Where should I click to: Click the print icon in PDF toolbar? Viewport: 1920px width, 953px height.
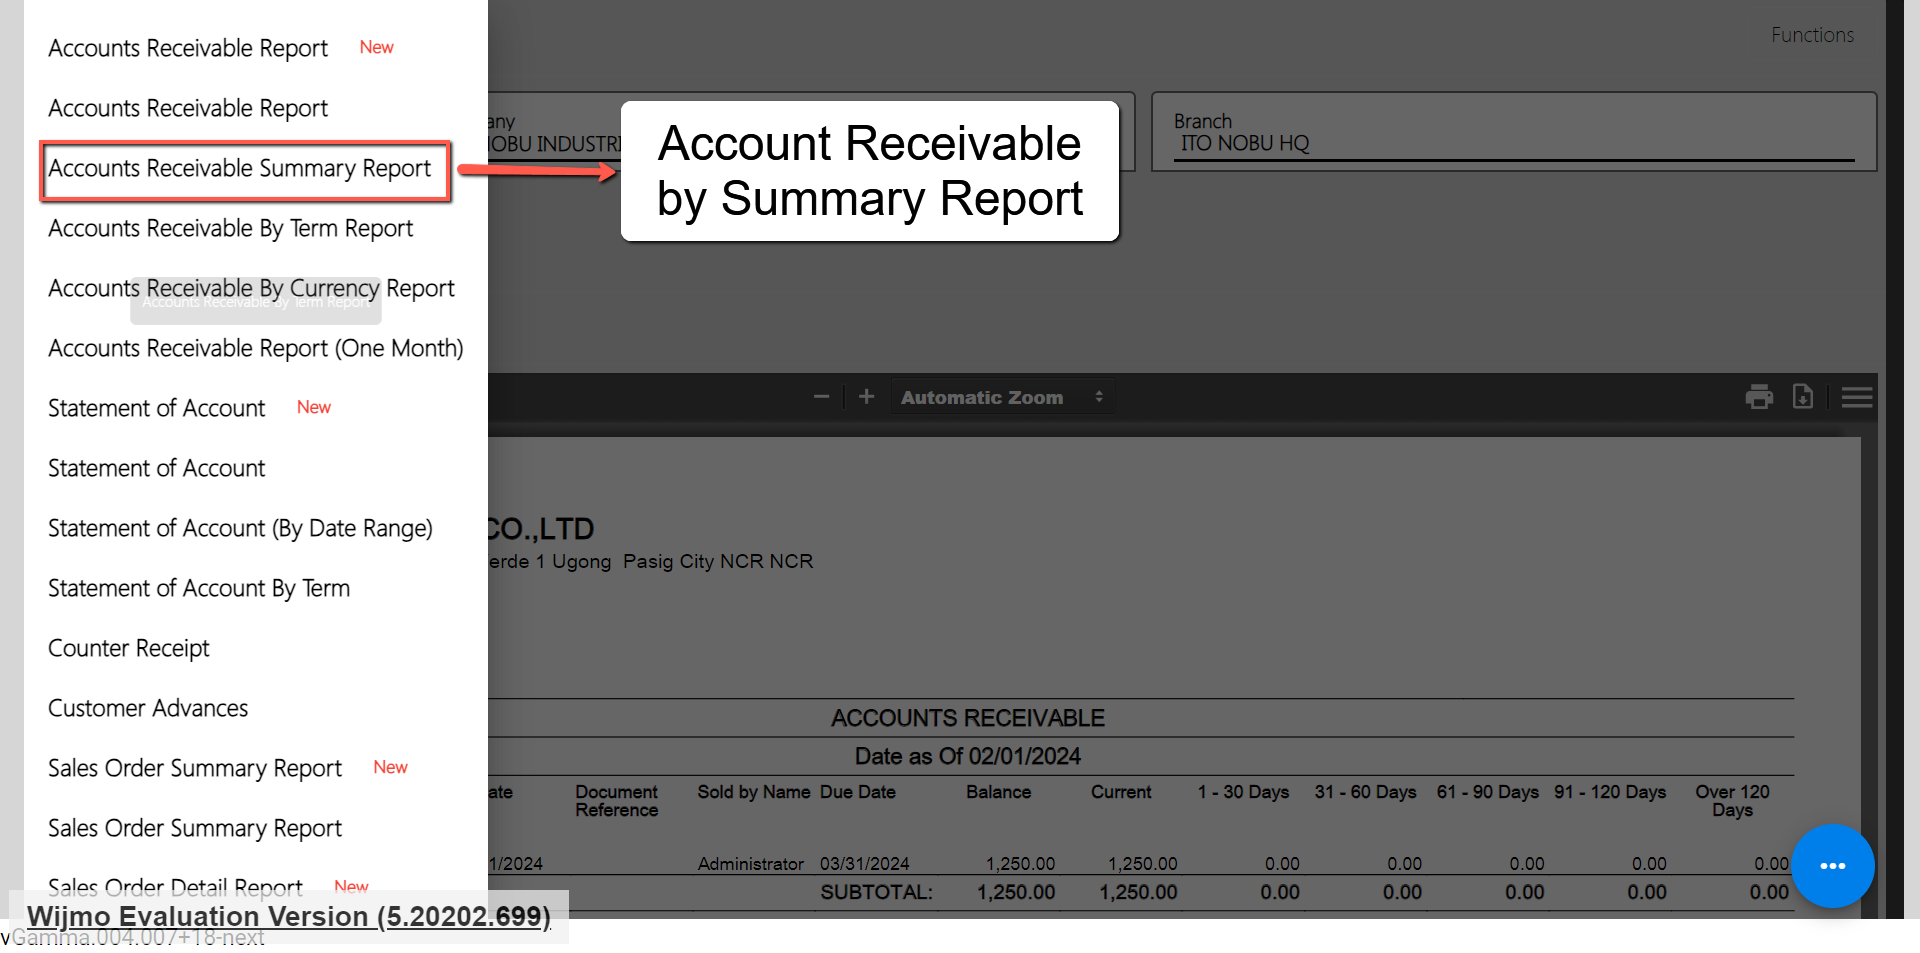point(1759,397)
